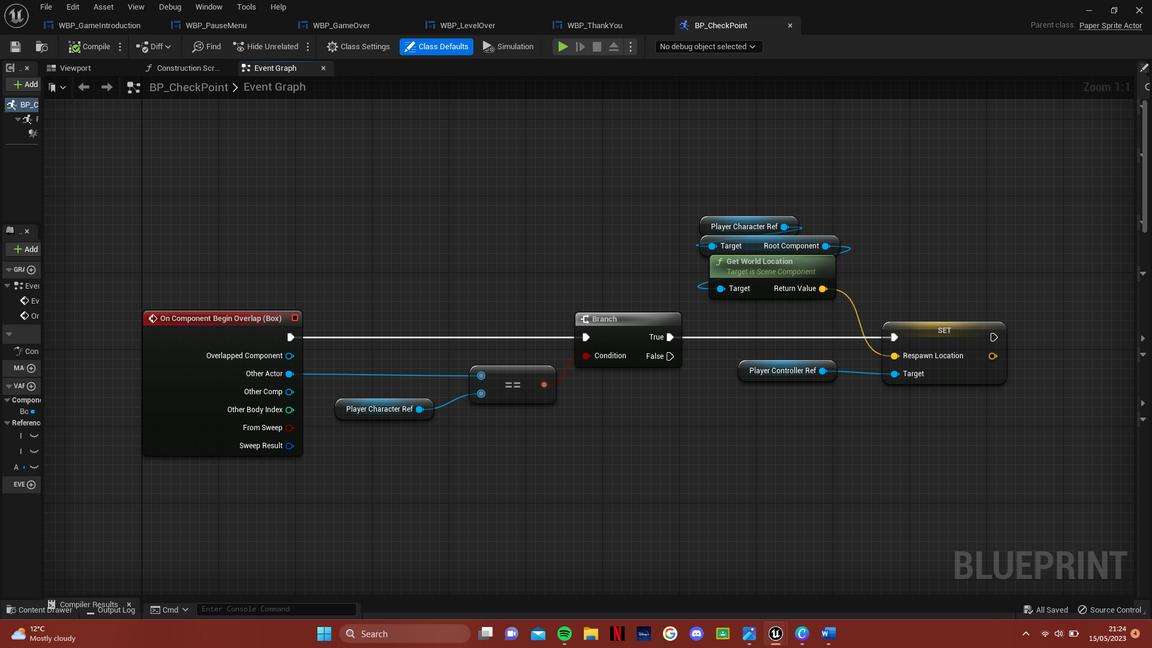Open the Viewport tab
Viewport: 1152px width, 648px height.
pos(75,68)
